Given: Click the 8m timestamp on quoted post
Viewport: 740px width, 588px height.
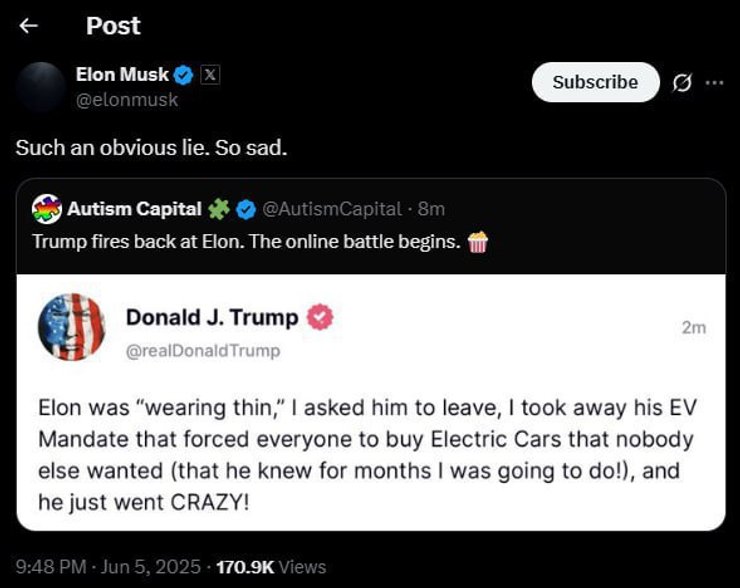Looking at the screenshot, I should point(432,209).
